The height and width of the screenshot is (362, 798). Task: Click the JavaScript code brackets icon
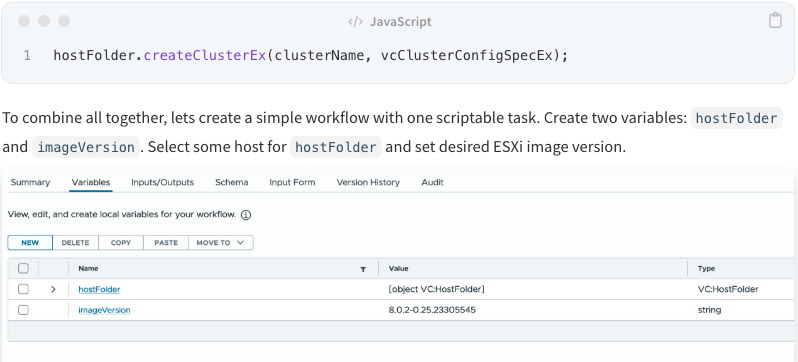[x=355, y=21]
